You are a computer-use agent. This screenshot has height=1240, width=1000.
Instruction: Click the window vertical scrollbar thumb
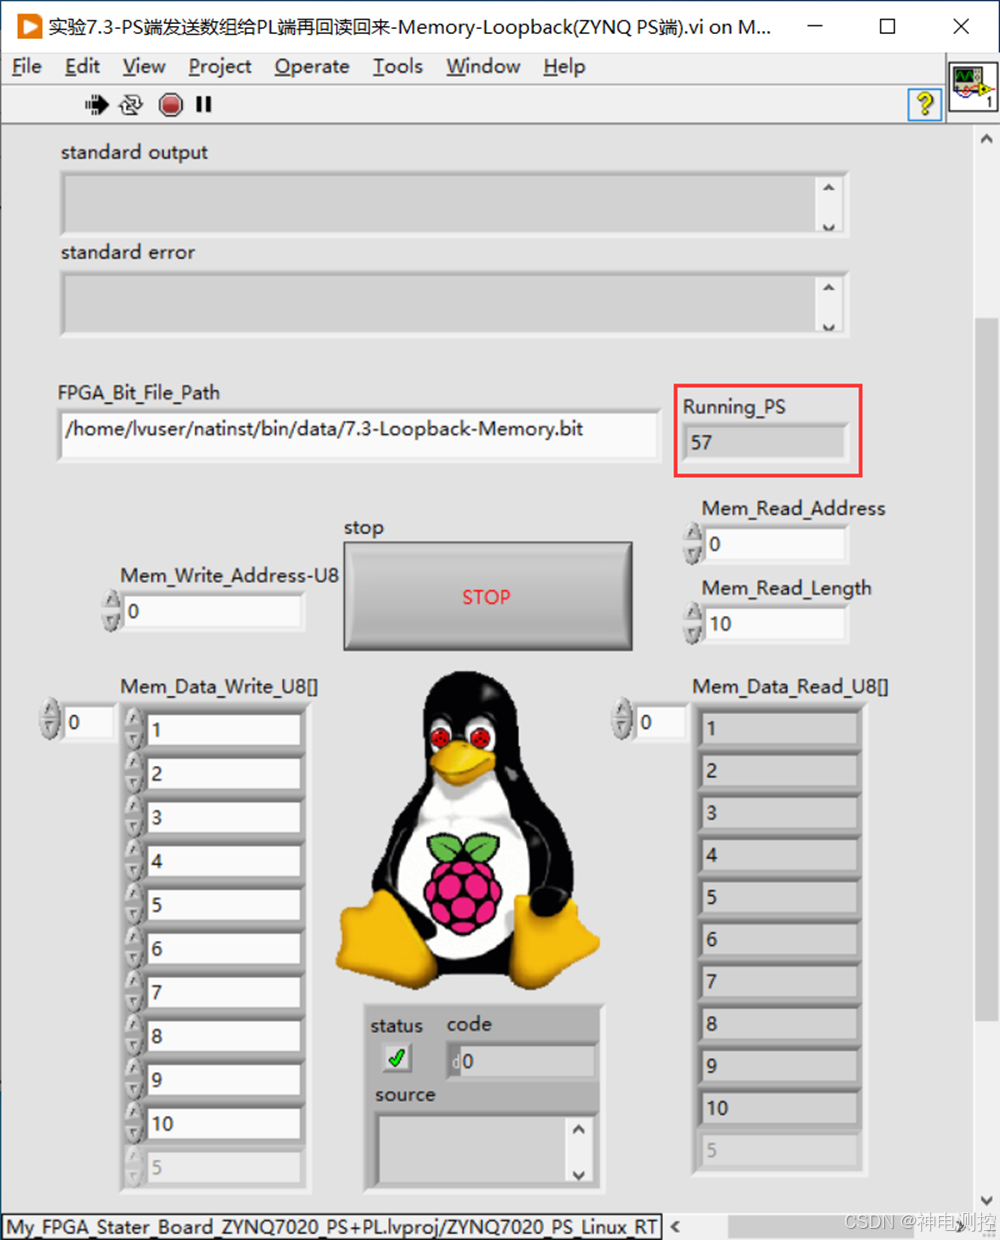coord(987,670)
